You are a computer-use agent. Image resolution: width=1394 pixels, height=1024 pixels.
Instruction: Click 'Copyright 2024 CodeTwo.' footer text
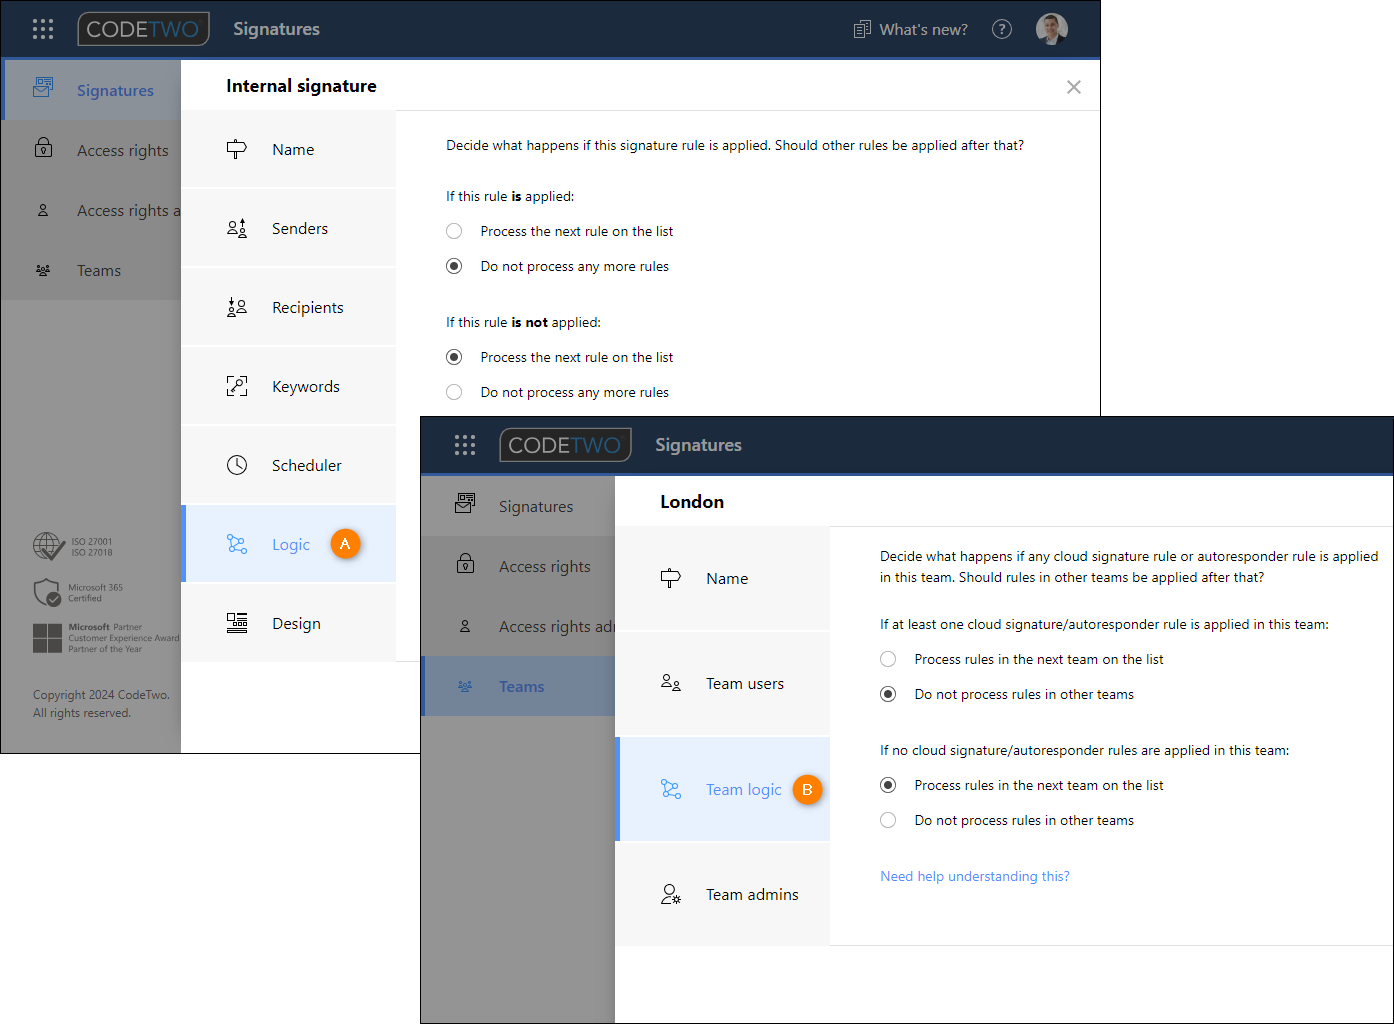[x=101, y=695]
